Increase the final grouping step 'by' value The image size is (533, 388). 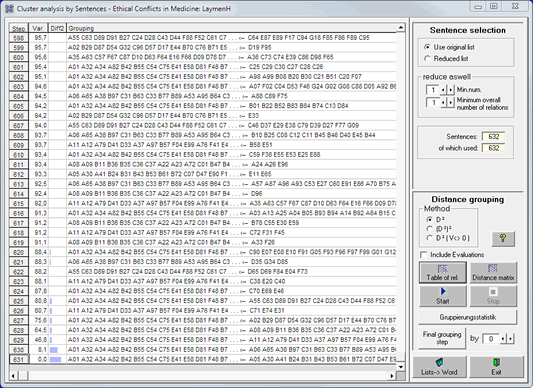[510, 339]
